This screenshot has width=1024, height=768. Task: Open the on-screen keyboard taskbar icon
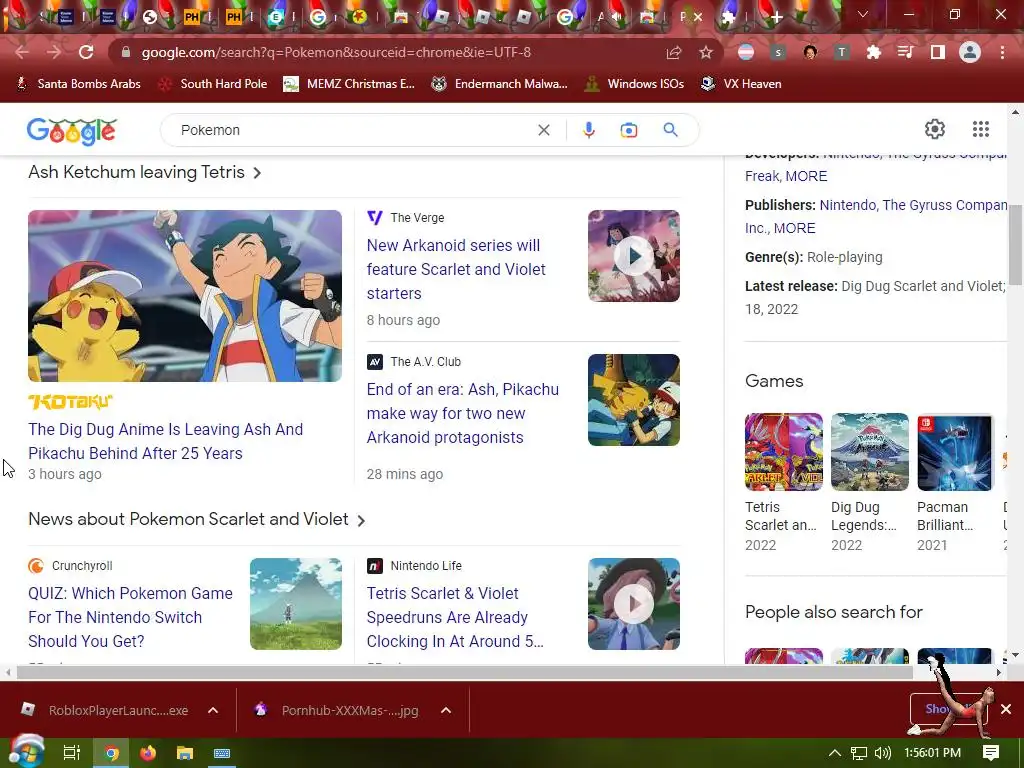(x=222, y=753)
